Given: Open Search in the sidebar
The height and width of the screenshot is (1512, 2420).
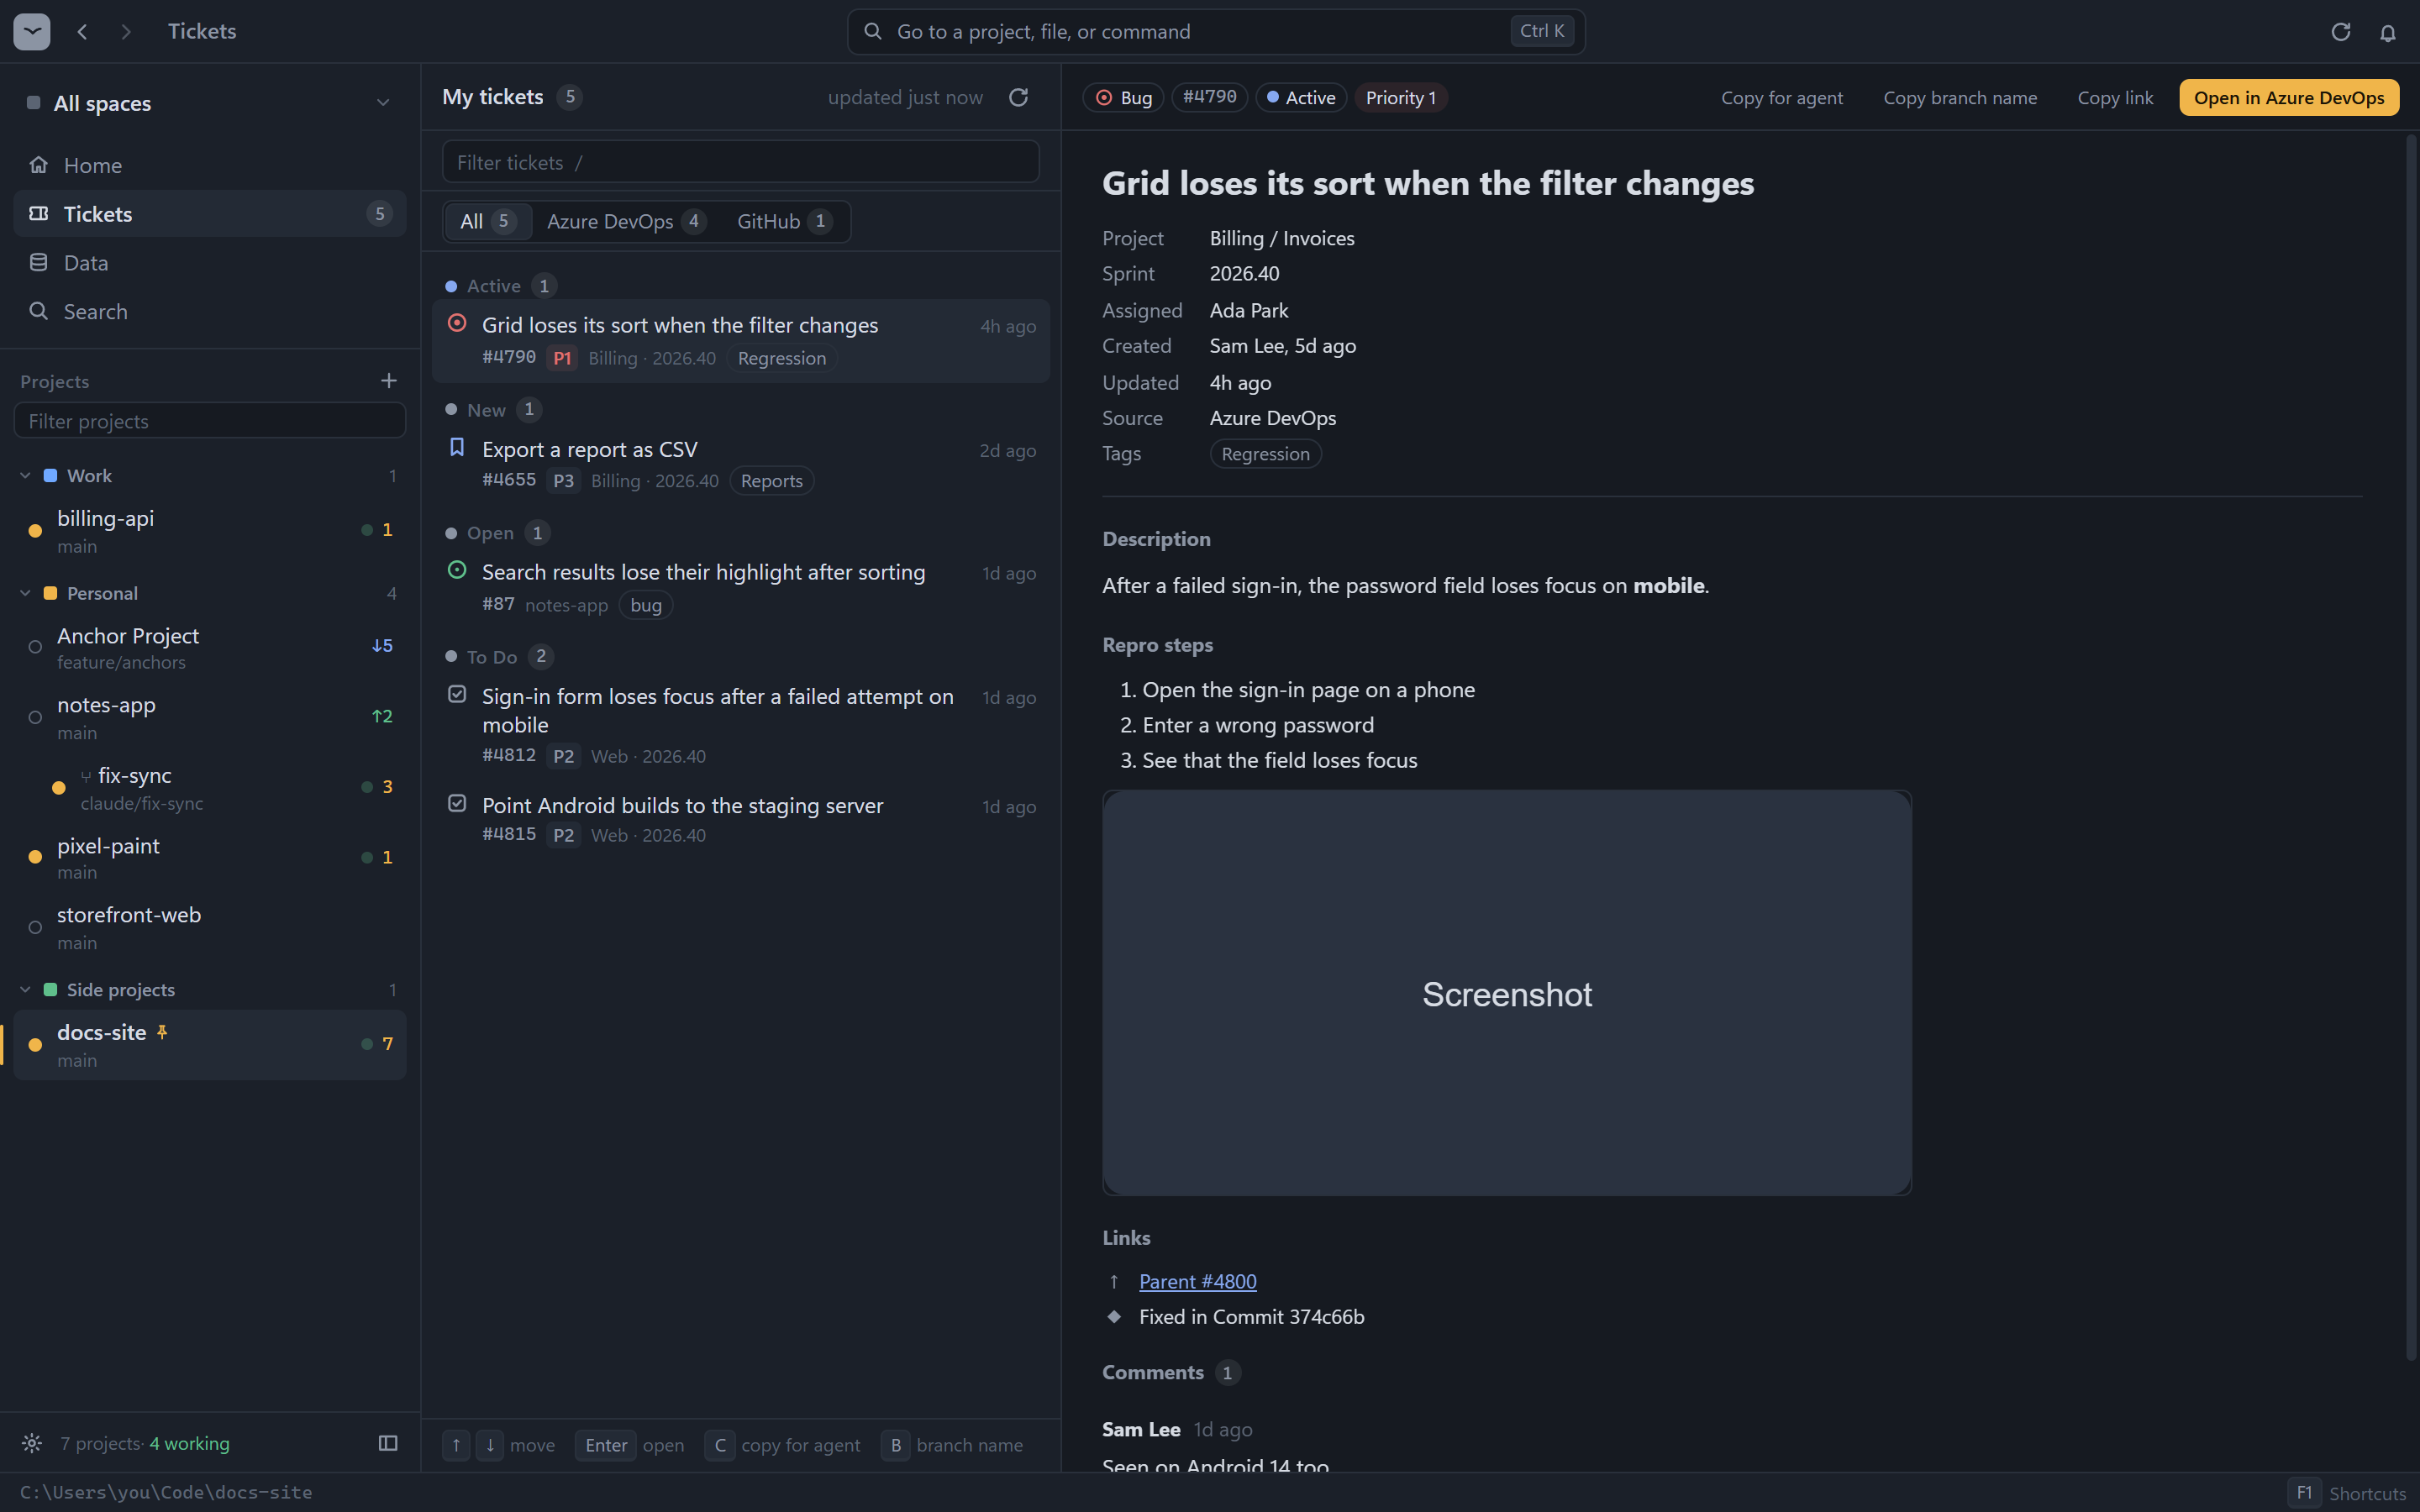Looking at the screenshot, I should coord(210,311).
